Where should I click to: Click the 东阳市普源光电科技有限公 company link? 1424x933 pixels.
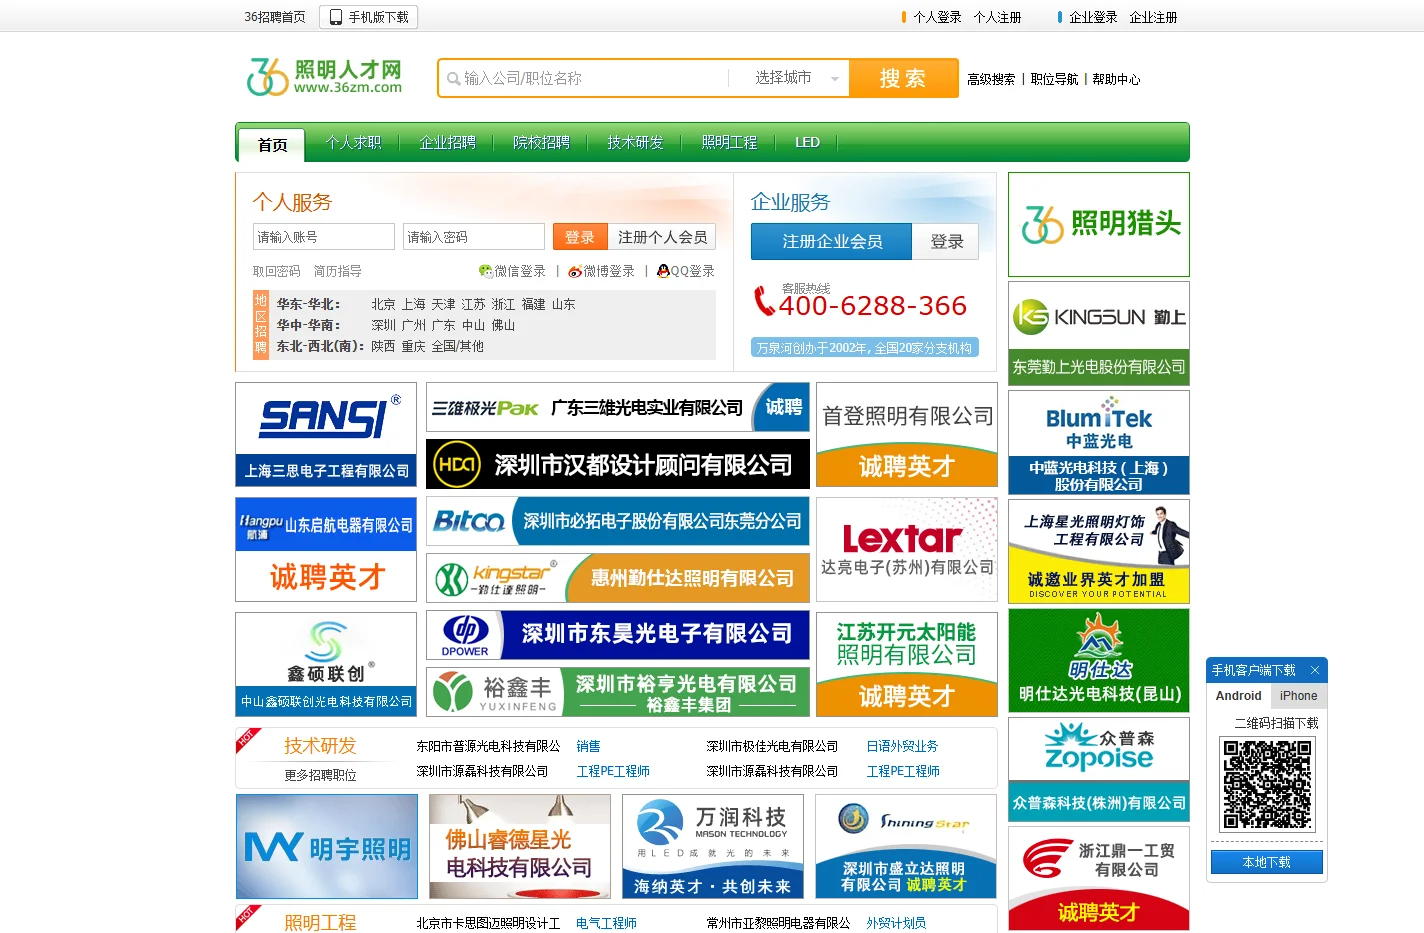click(488, 746)
